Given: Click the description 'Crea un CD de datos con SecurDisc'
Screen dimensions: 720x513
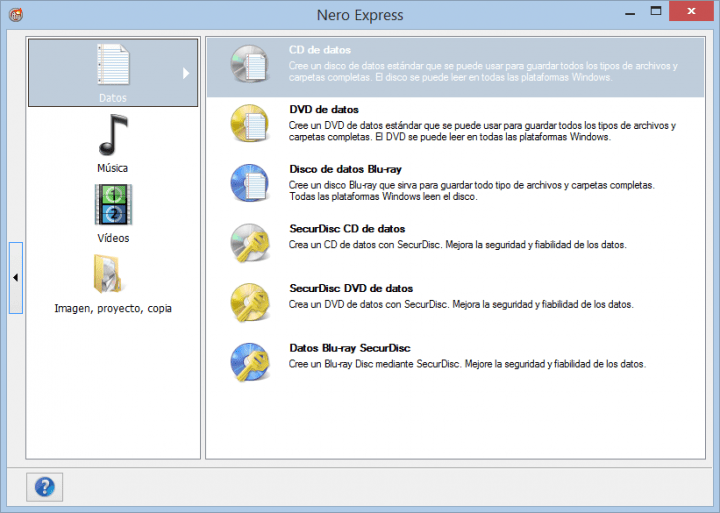Looking at the screenshot, I should pyautogui.click(x=457, y=245).
